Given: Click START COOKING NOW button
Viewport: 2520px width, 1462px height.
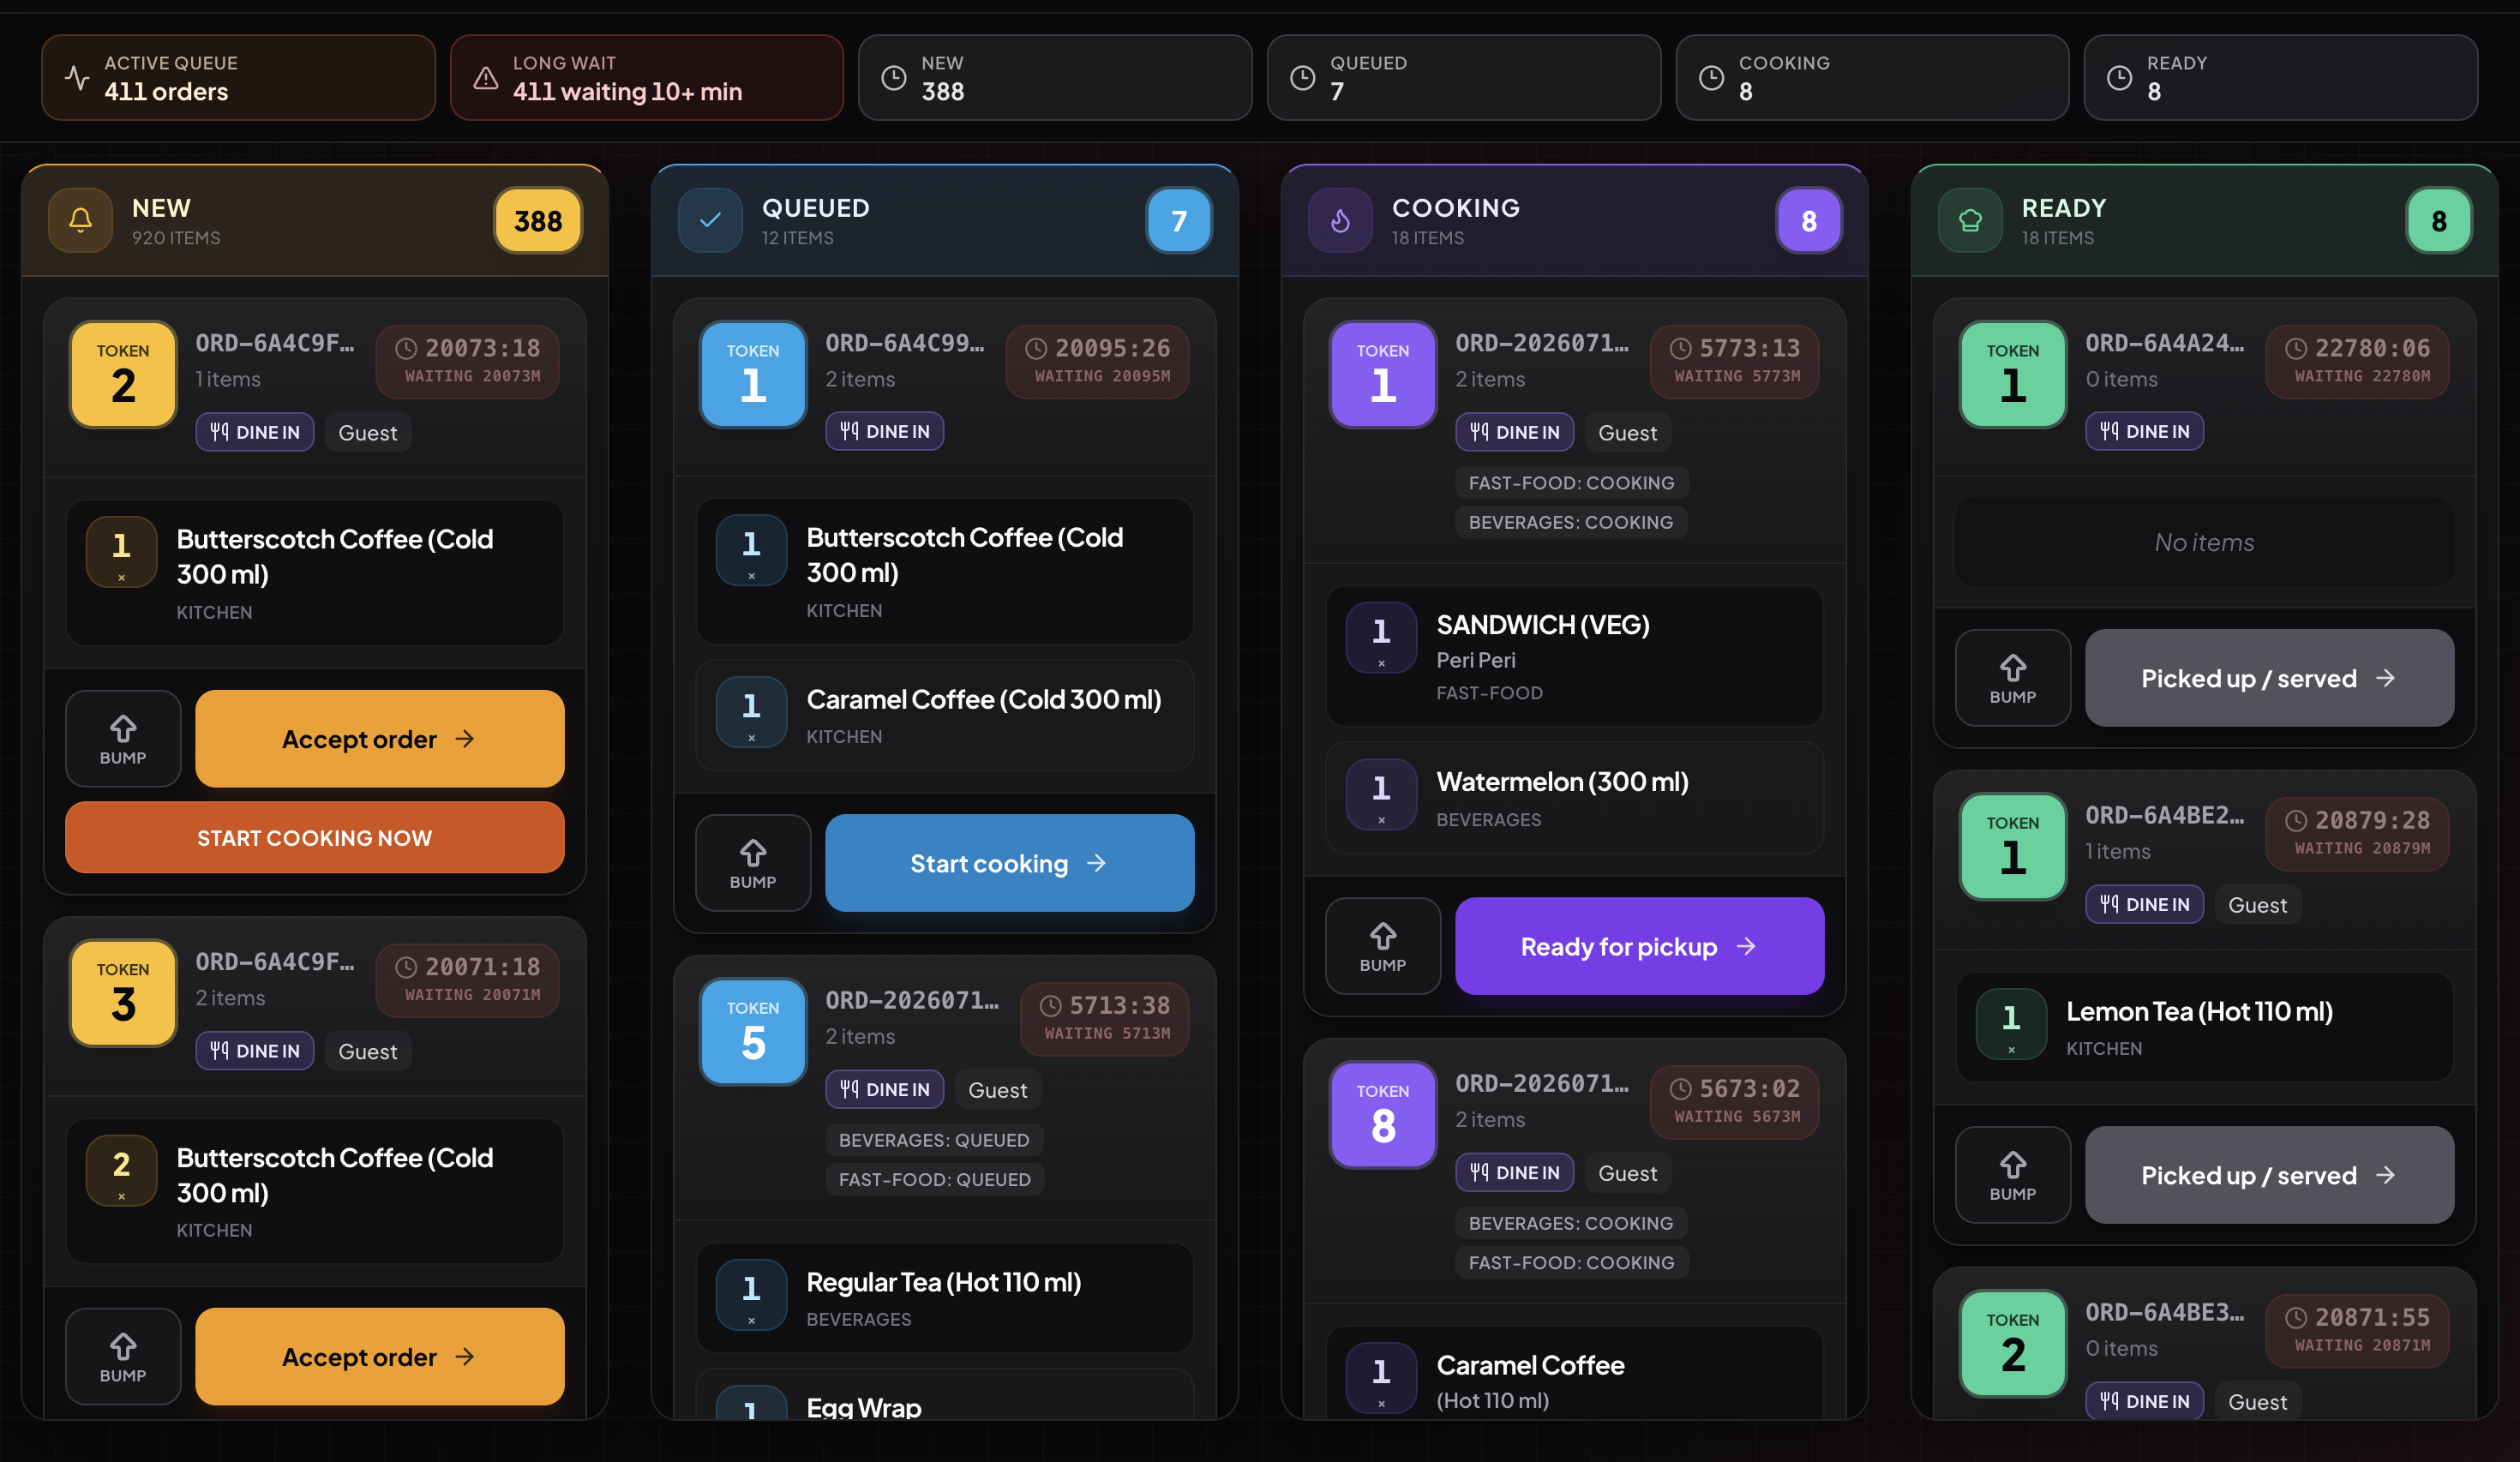Looking at the screenshot, I should pos(315,837).
